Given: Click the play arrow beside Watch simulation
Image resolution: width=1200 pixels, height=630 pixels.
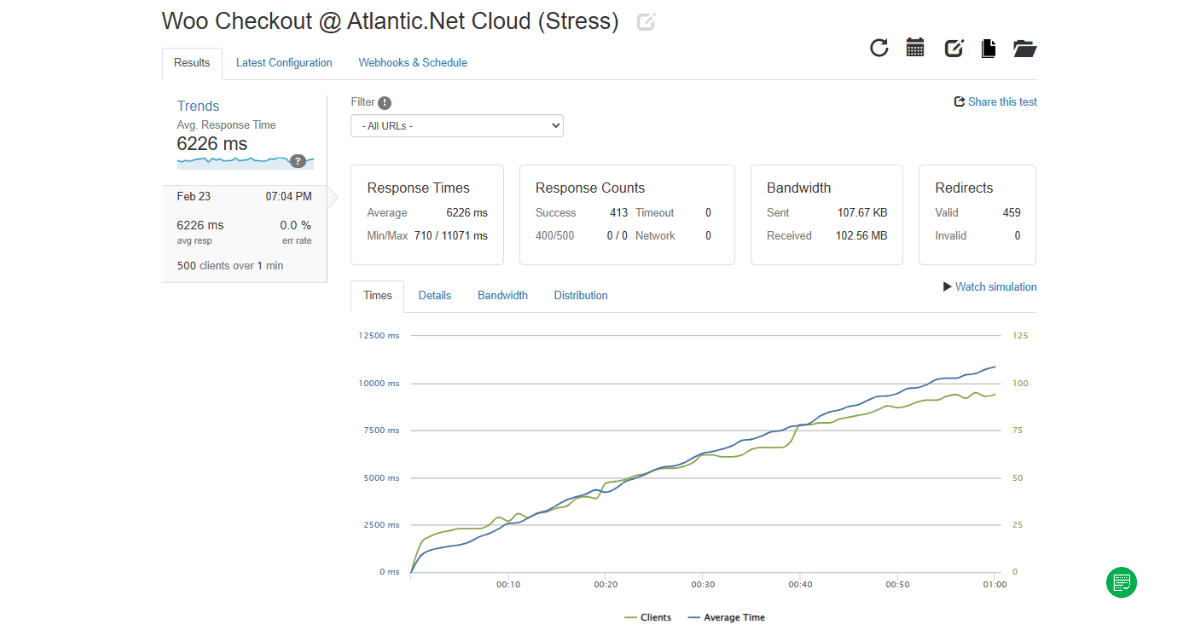Looking at the screenshot, I should (947, 287).
